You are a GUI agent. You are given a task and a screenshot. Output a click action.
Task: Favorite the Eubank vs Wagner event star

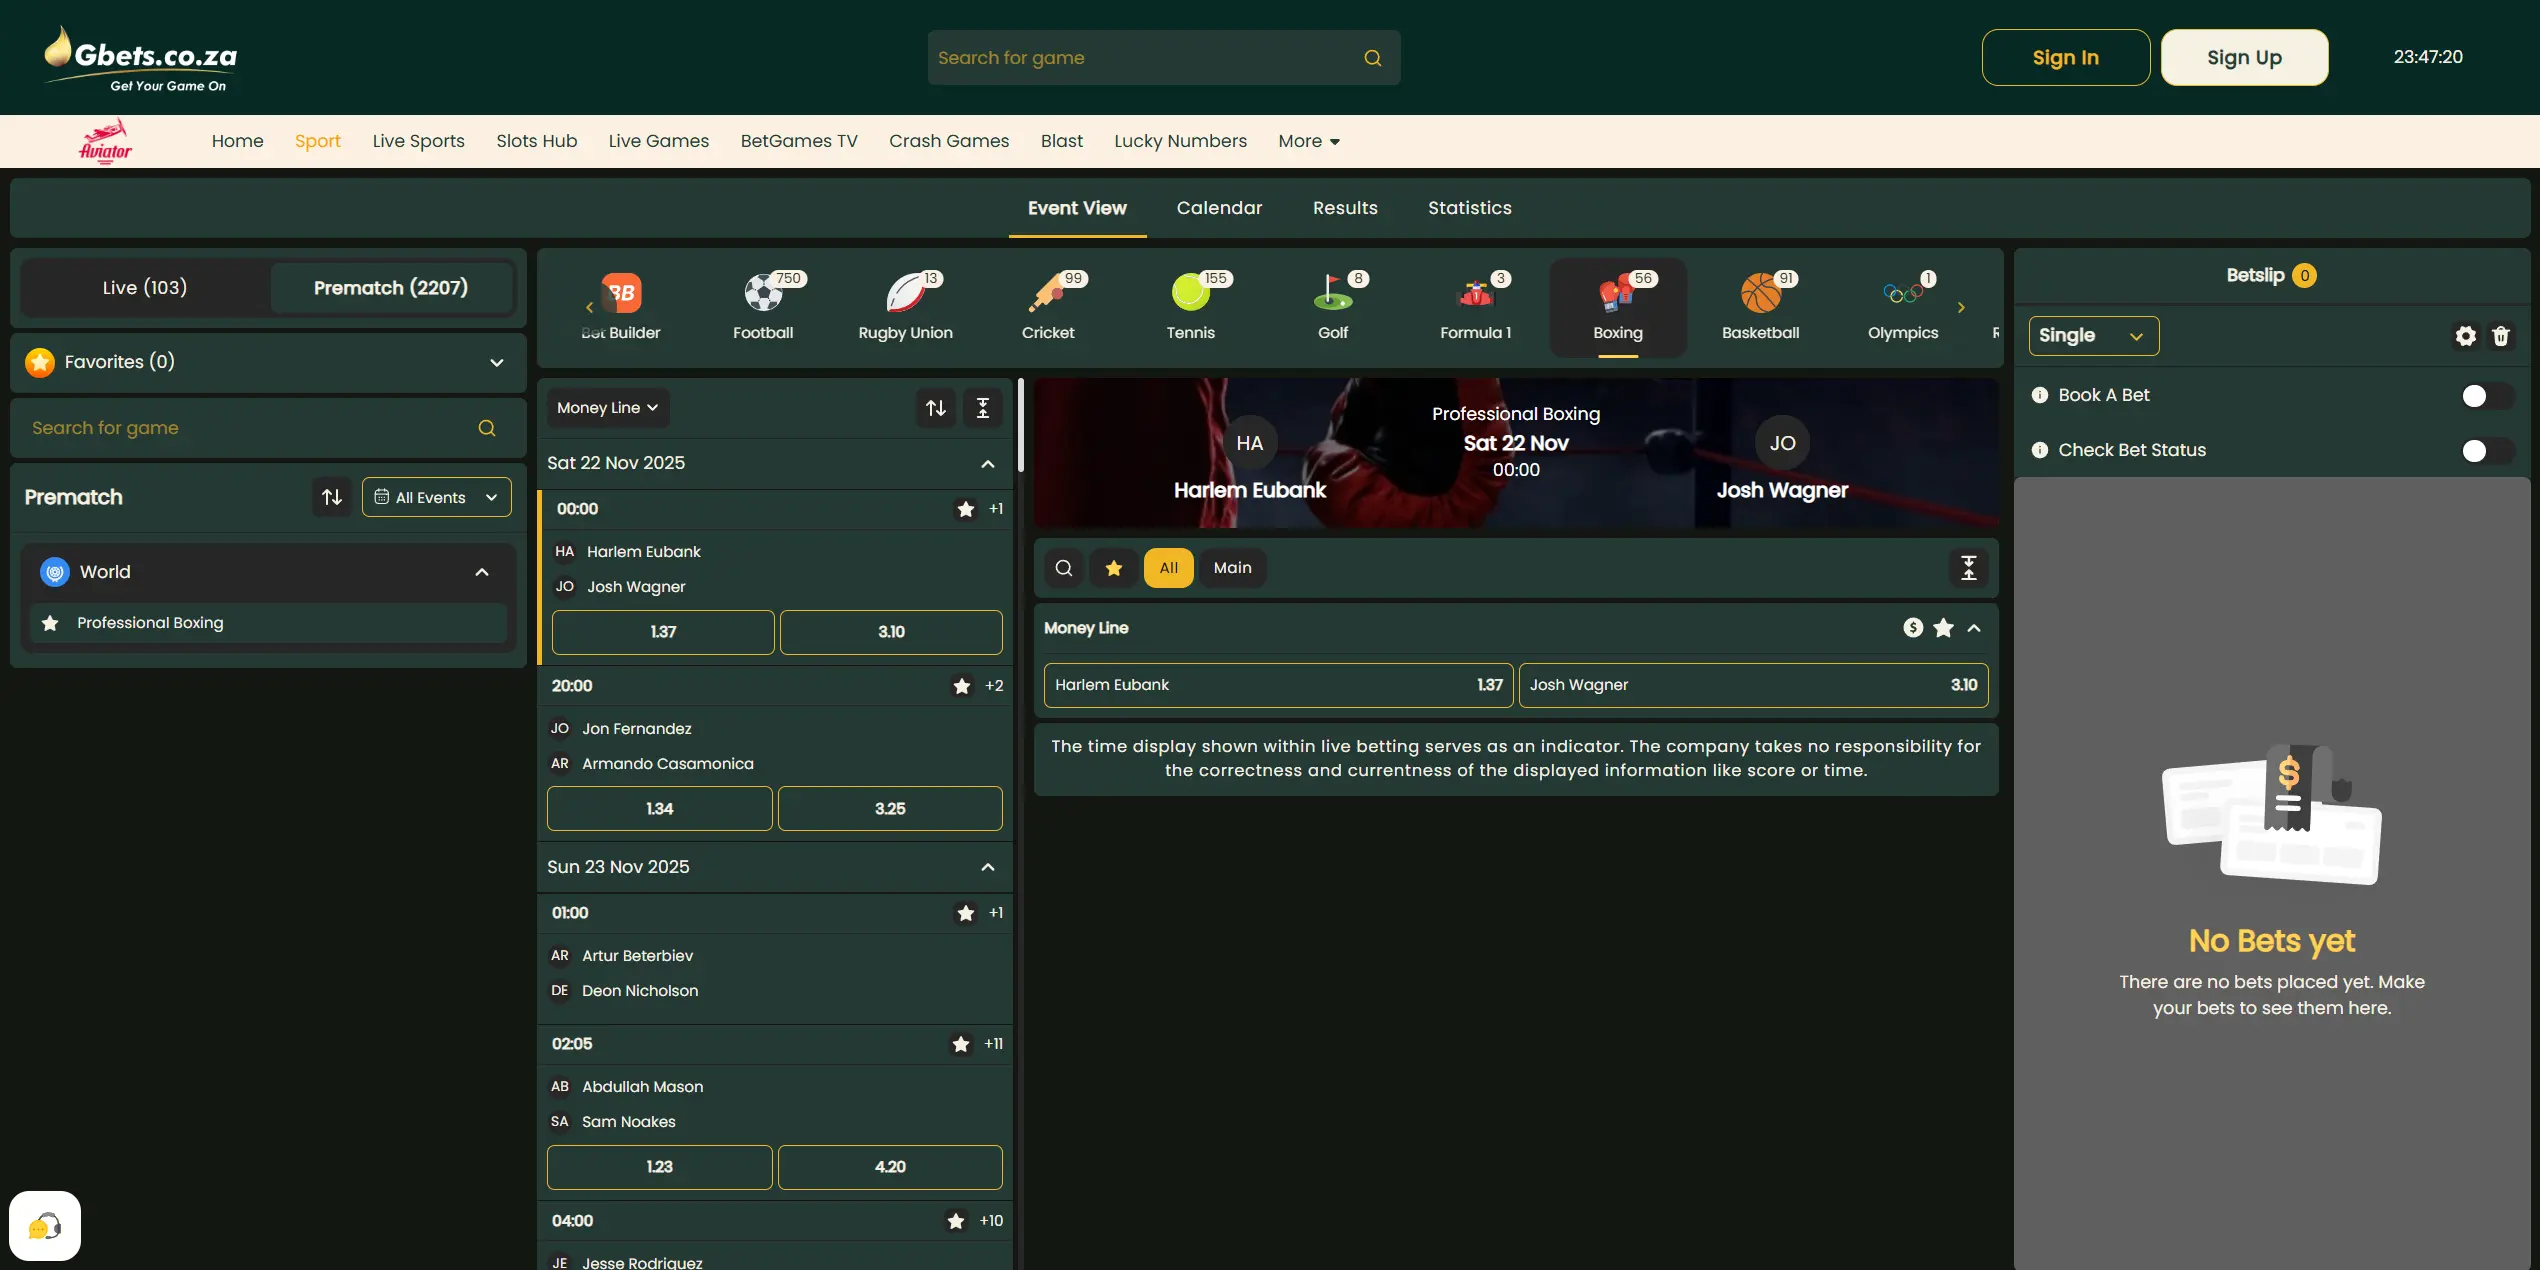pyautogui.click(x=965, y=509)
